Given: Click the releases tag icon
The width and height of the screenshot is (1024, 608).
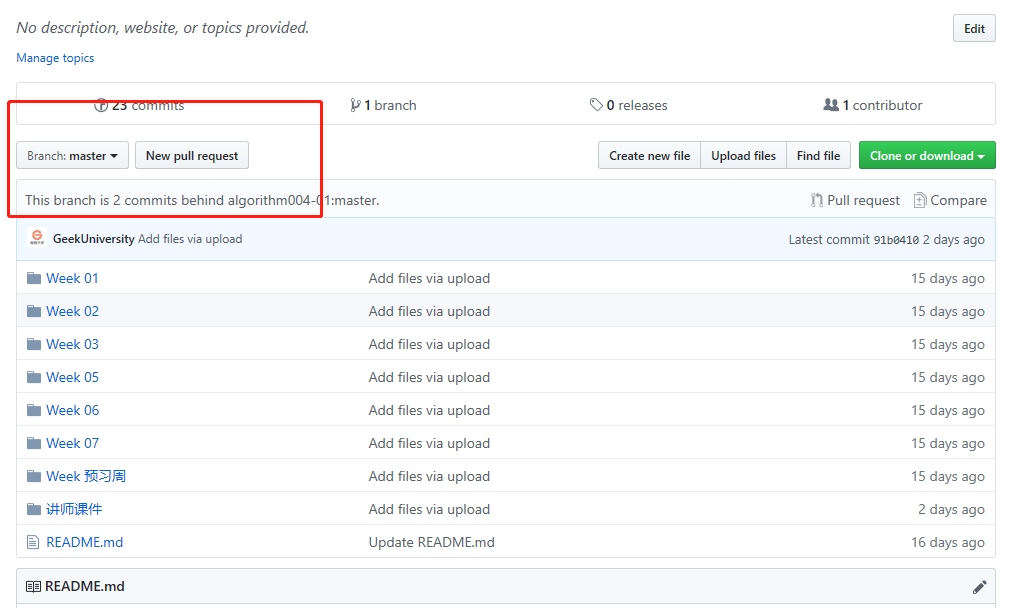Looking at the screenshot, I should coord(596,105).
